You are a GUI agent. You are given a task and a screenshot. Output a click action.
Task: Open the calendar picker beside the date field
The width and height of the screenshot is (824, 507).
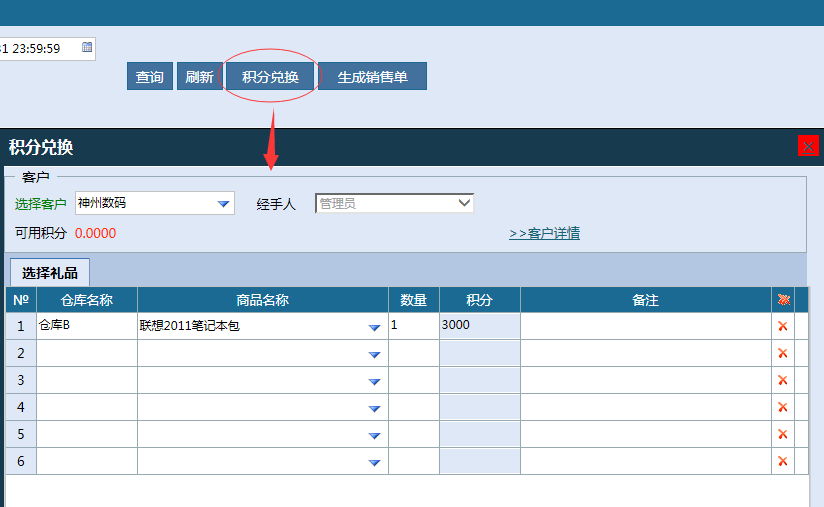[x=87, y=47]
